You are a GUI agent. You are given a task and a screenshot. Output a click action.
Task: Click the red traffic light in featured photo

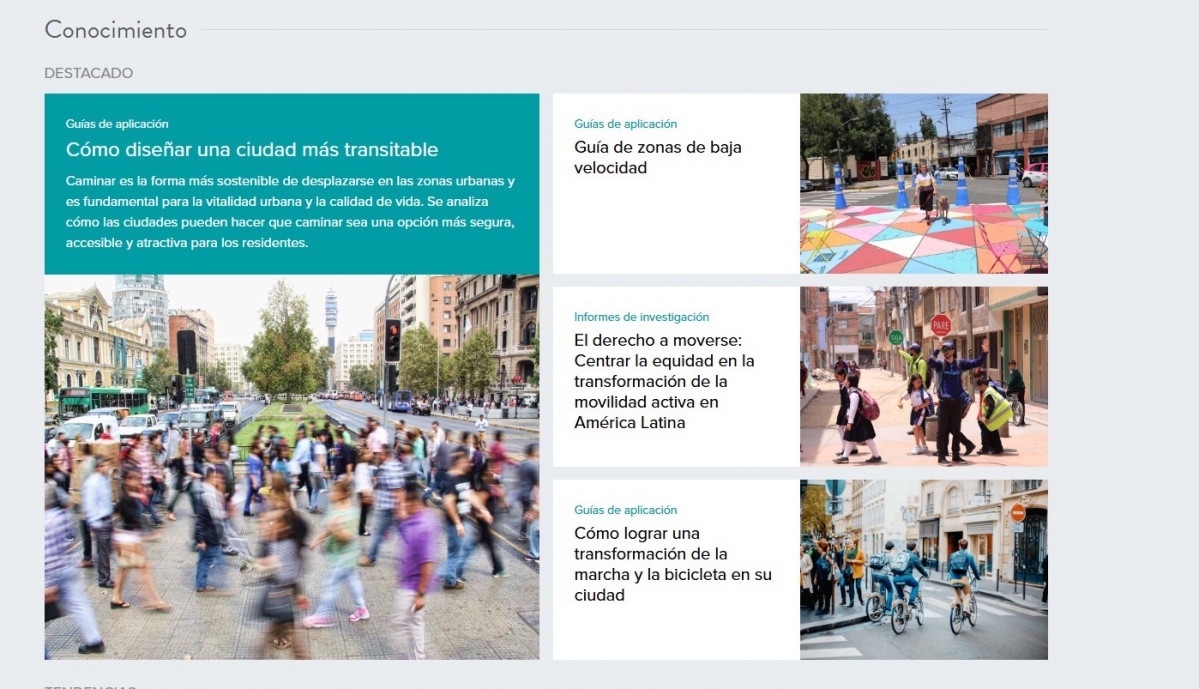[392, 340]
